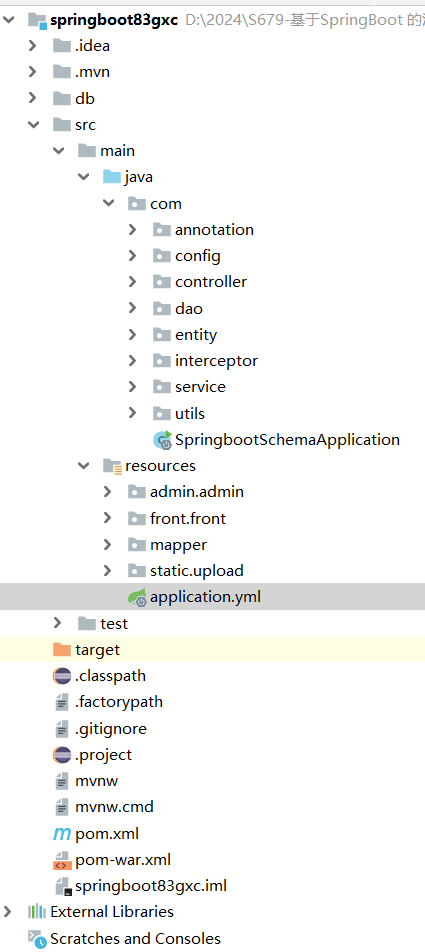Select the mvnw.cmd file name

[115, 807]
